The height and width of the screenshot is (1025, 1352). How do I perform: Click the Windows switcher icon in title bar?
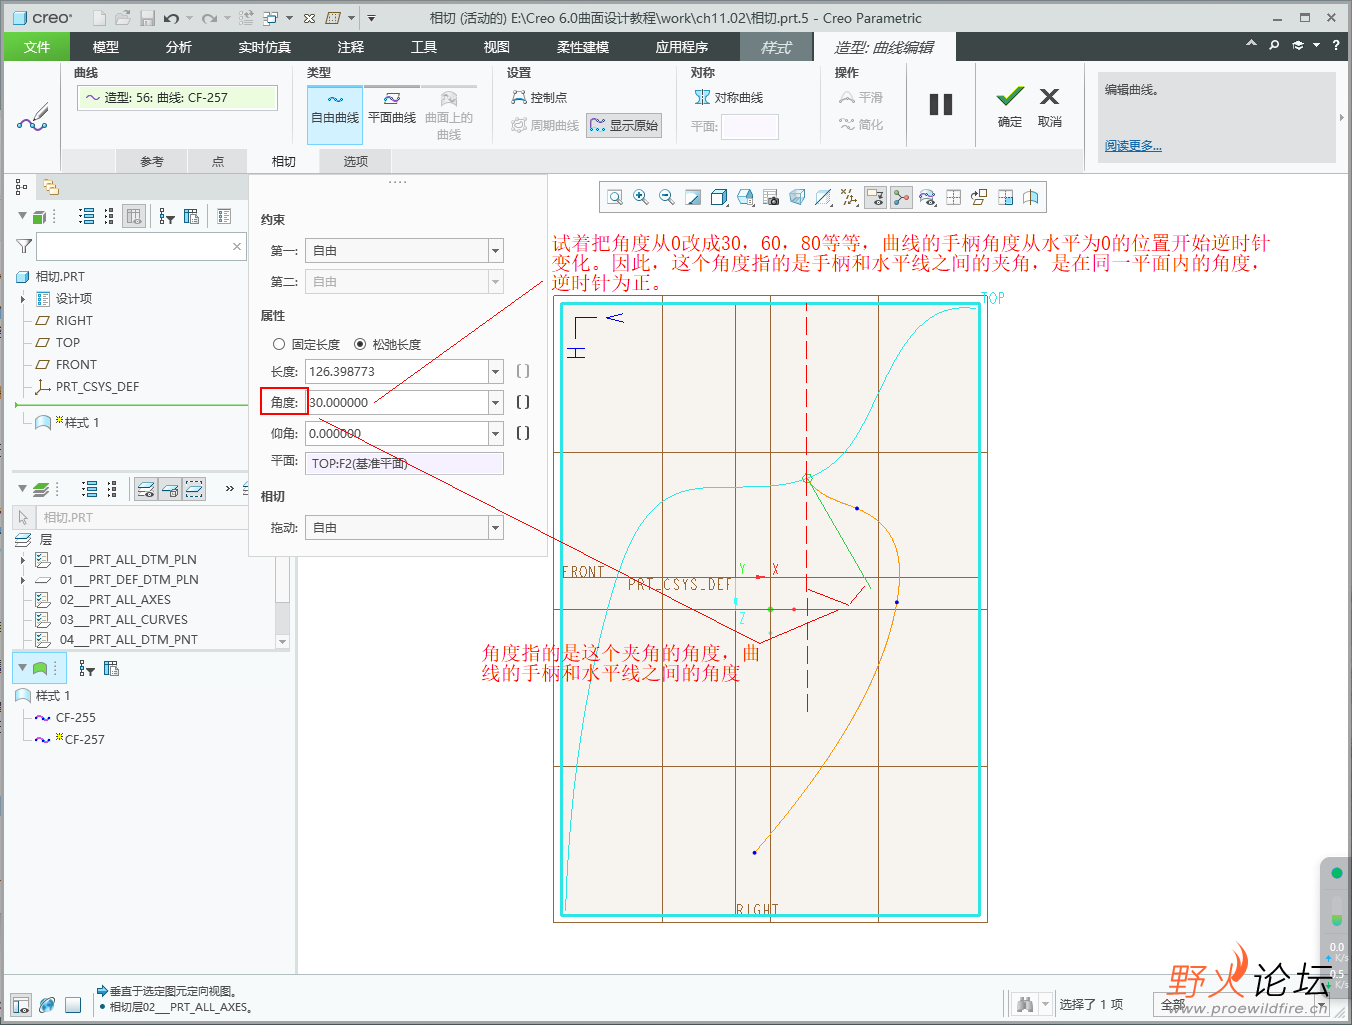(x=270, y=18)
